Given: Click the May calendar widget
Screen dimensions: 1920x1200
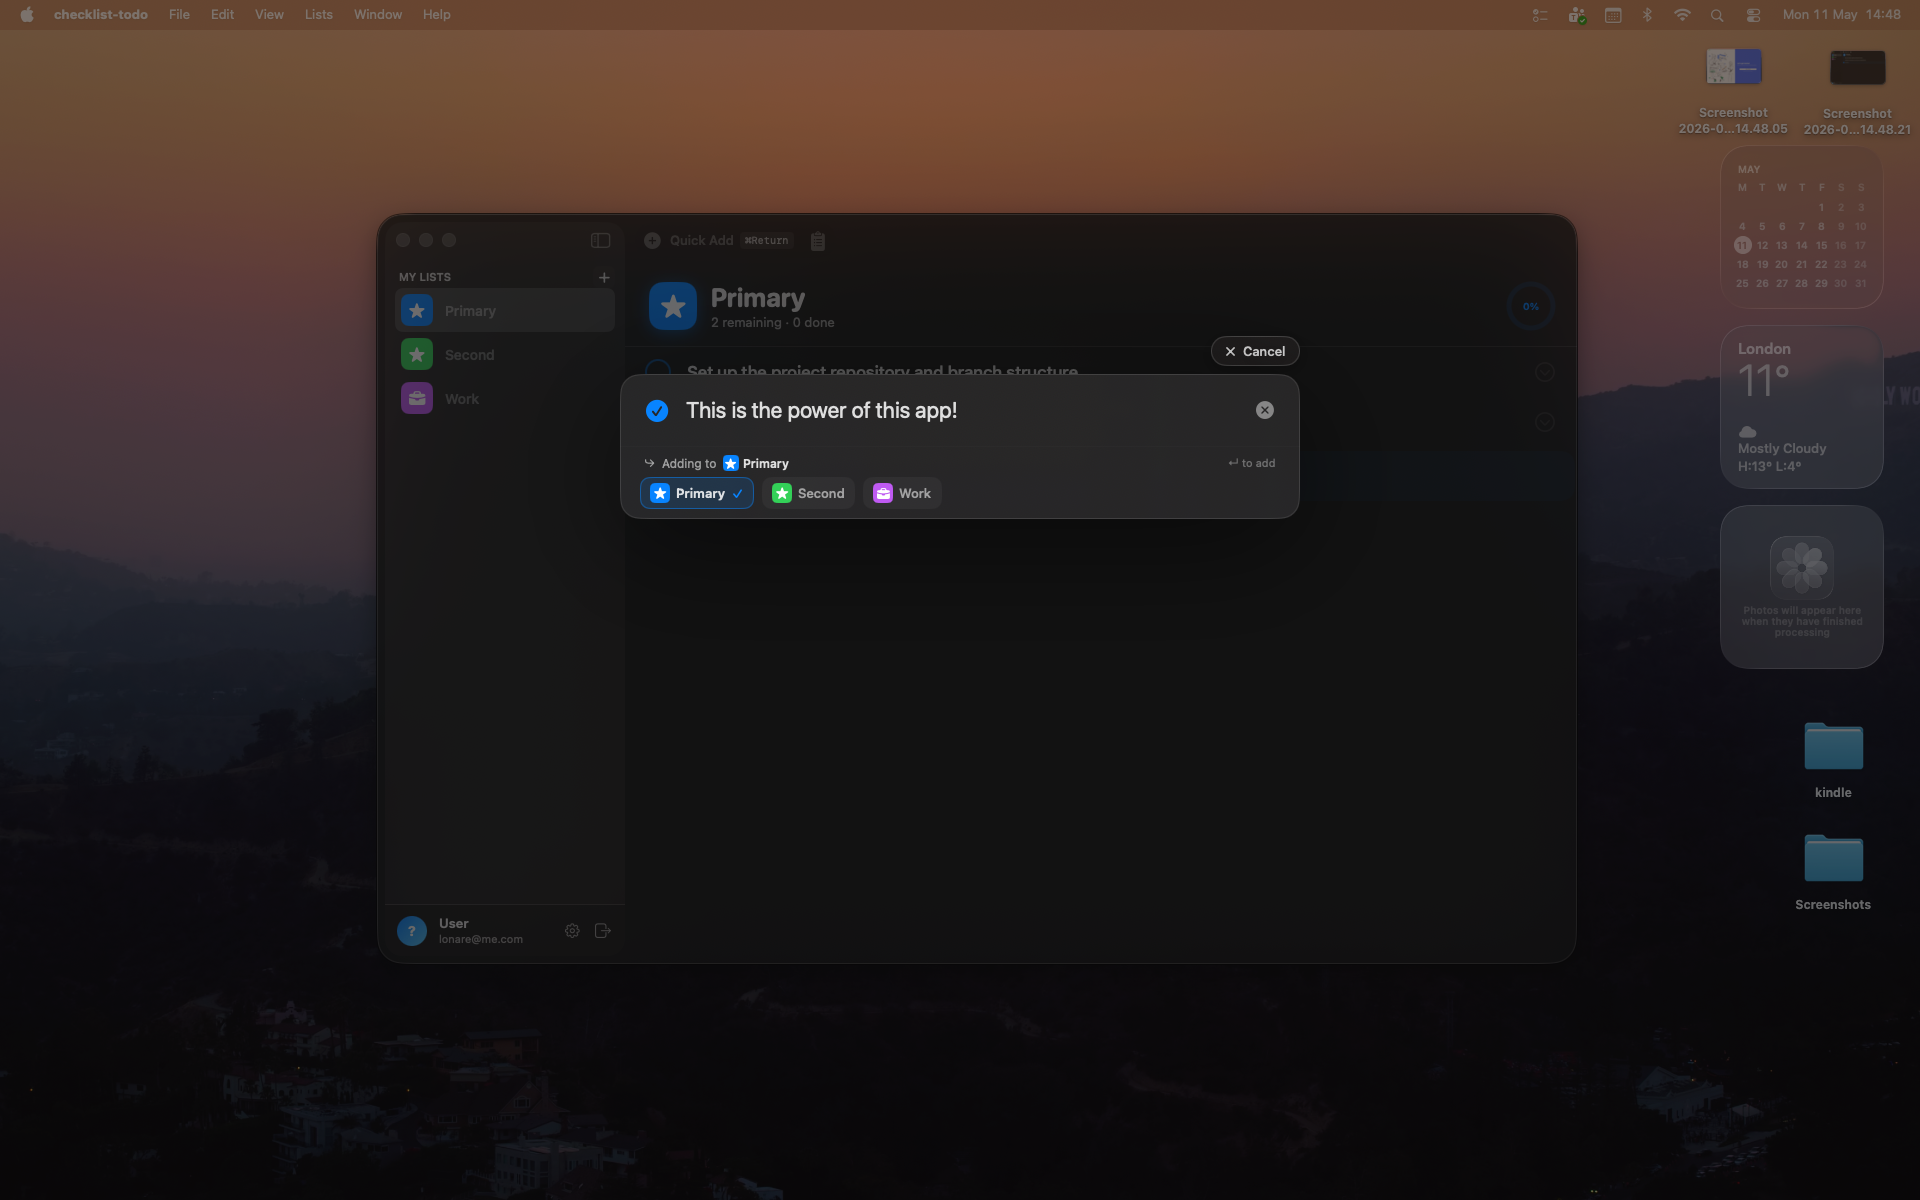Looking at the screenshot, I should 1802,227.
